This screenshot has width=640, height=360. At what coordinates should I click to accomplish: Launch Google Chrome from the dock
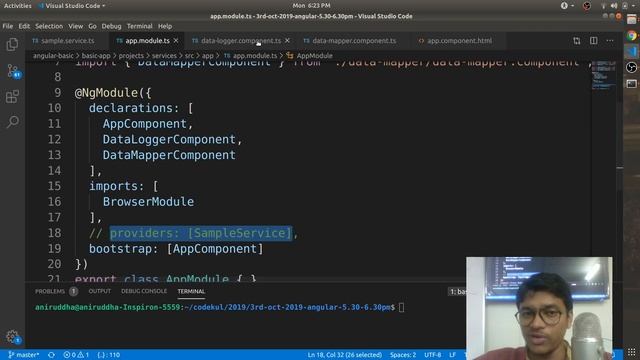click(632, 36)
